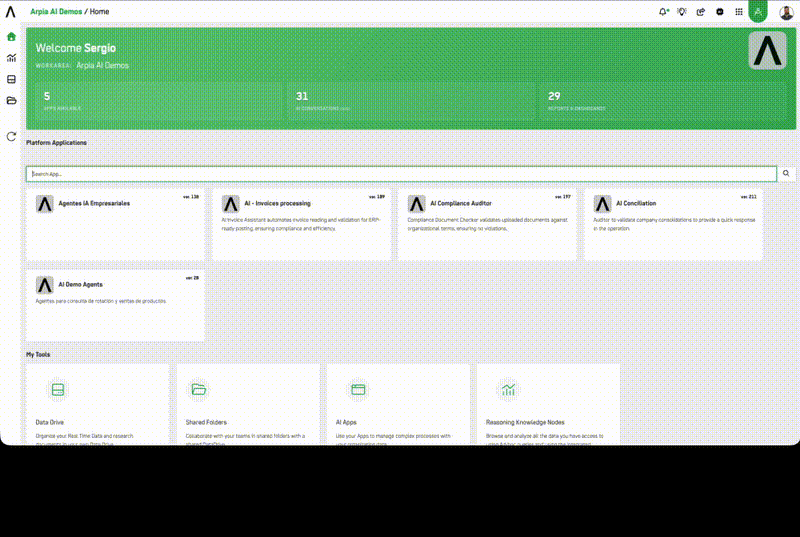Click the Platform Applications heading
This screenshot has width=800, height=537.
tap(56, 143)
